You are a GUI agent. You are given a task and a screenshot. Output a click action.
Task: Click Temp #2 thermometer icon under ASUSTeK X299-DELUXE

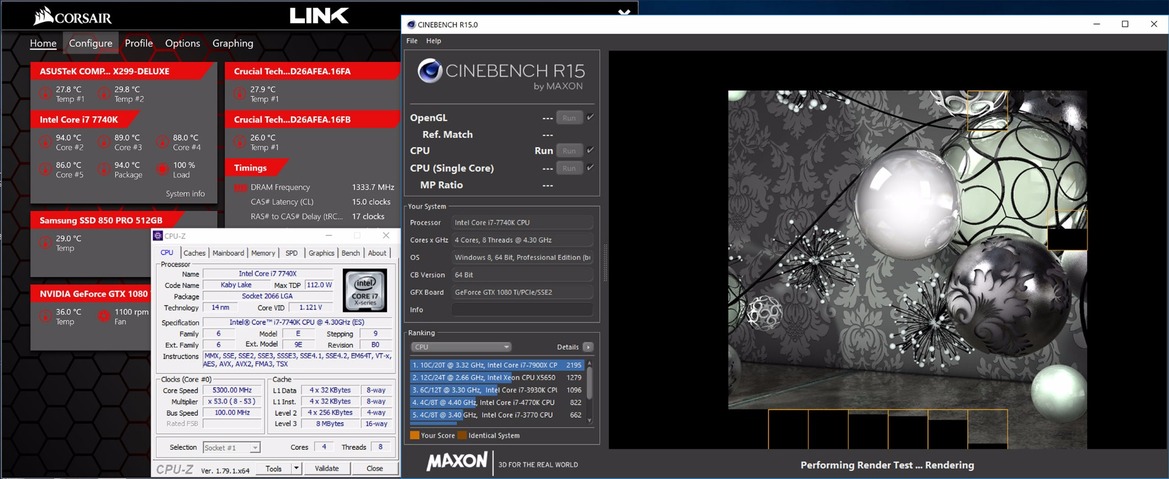pos(104,94)
